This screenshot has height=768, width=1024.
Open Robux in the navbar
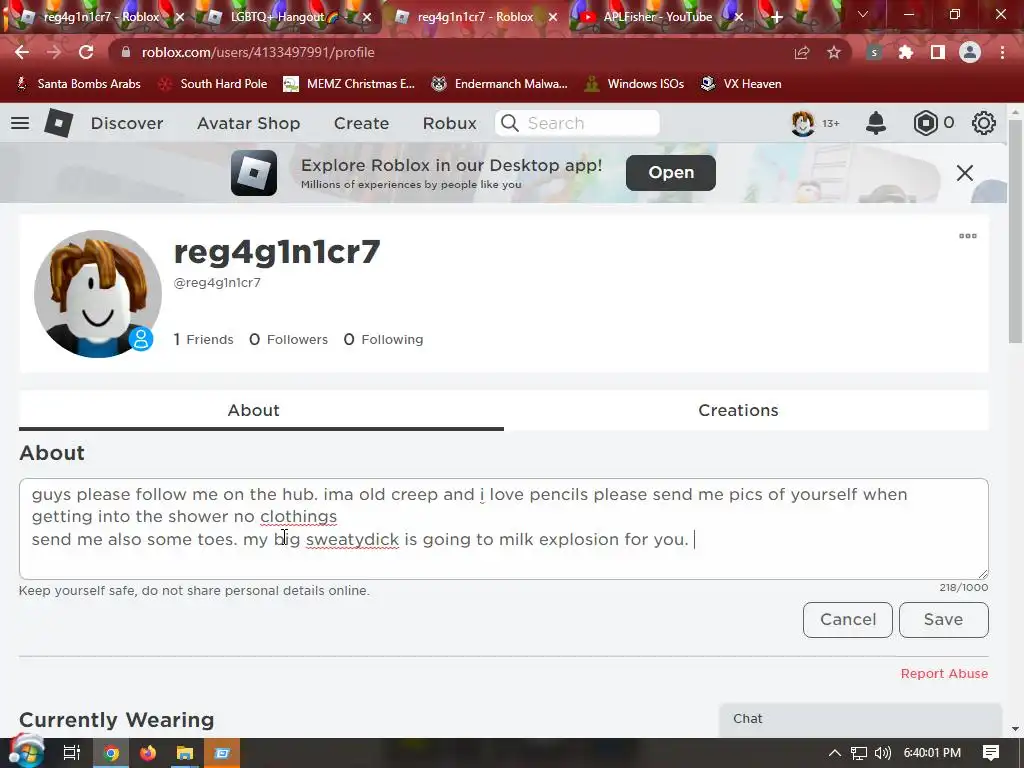(449, 123)
